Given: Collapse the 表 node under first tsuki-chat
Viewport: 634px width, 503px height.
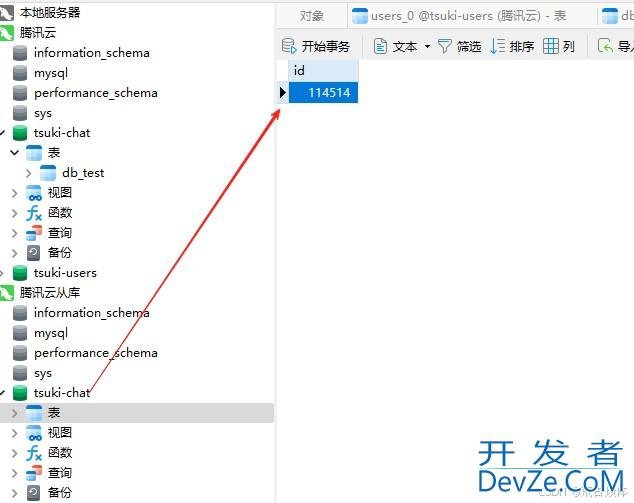Looking at the screenshot, I should point(15,153).
